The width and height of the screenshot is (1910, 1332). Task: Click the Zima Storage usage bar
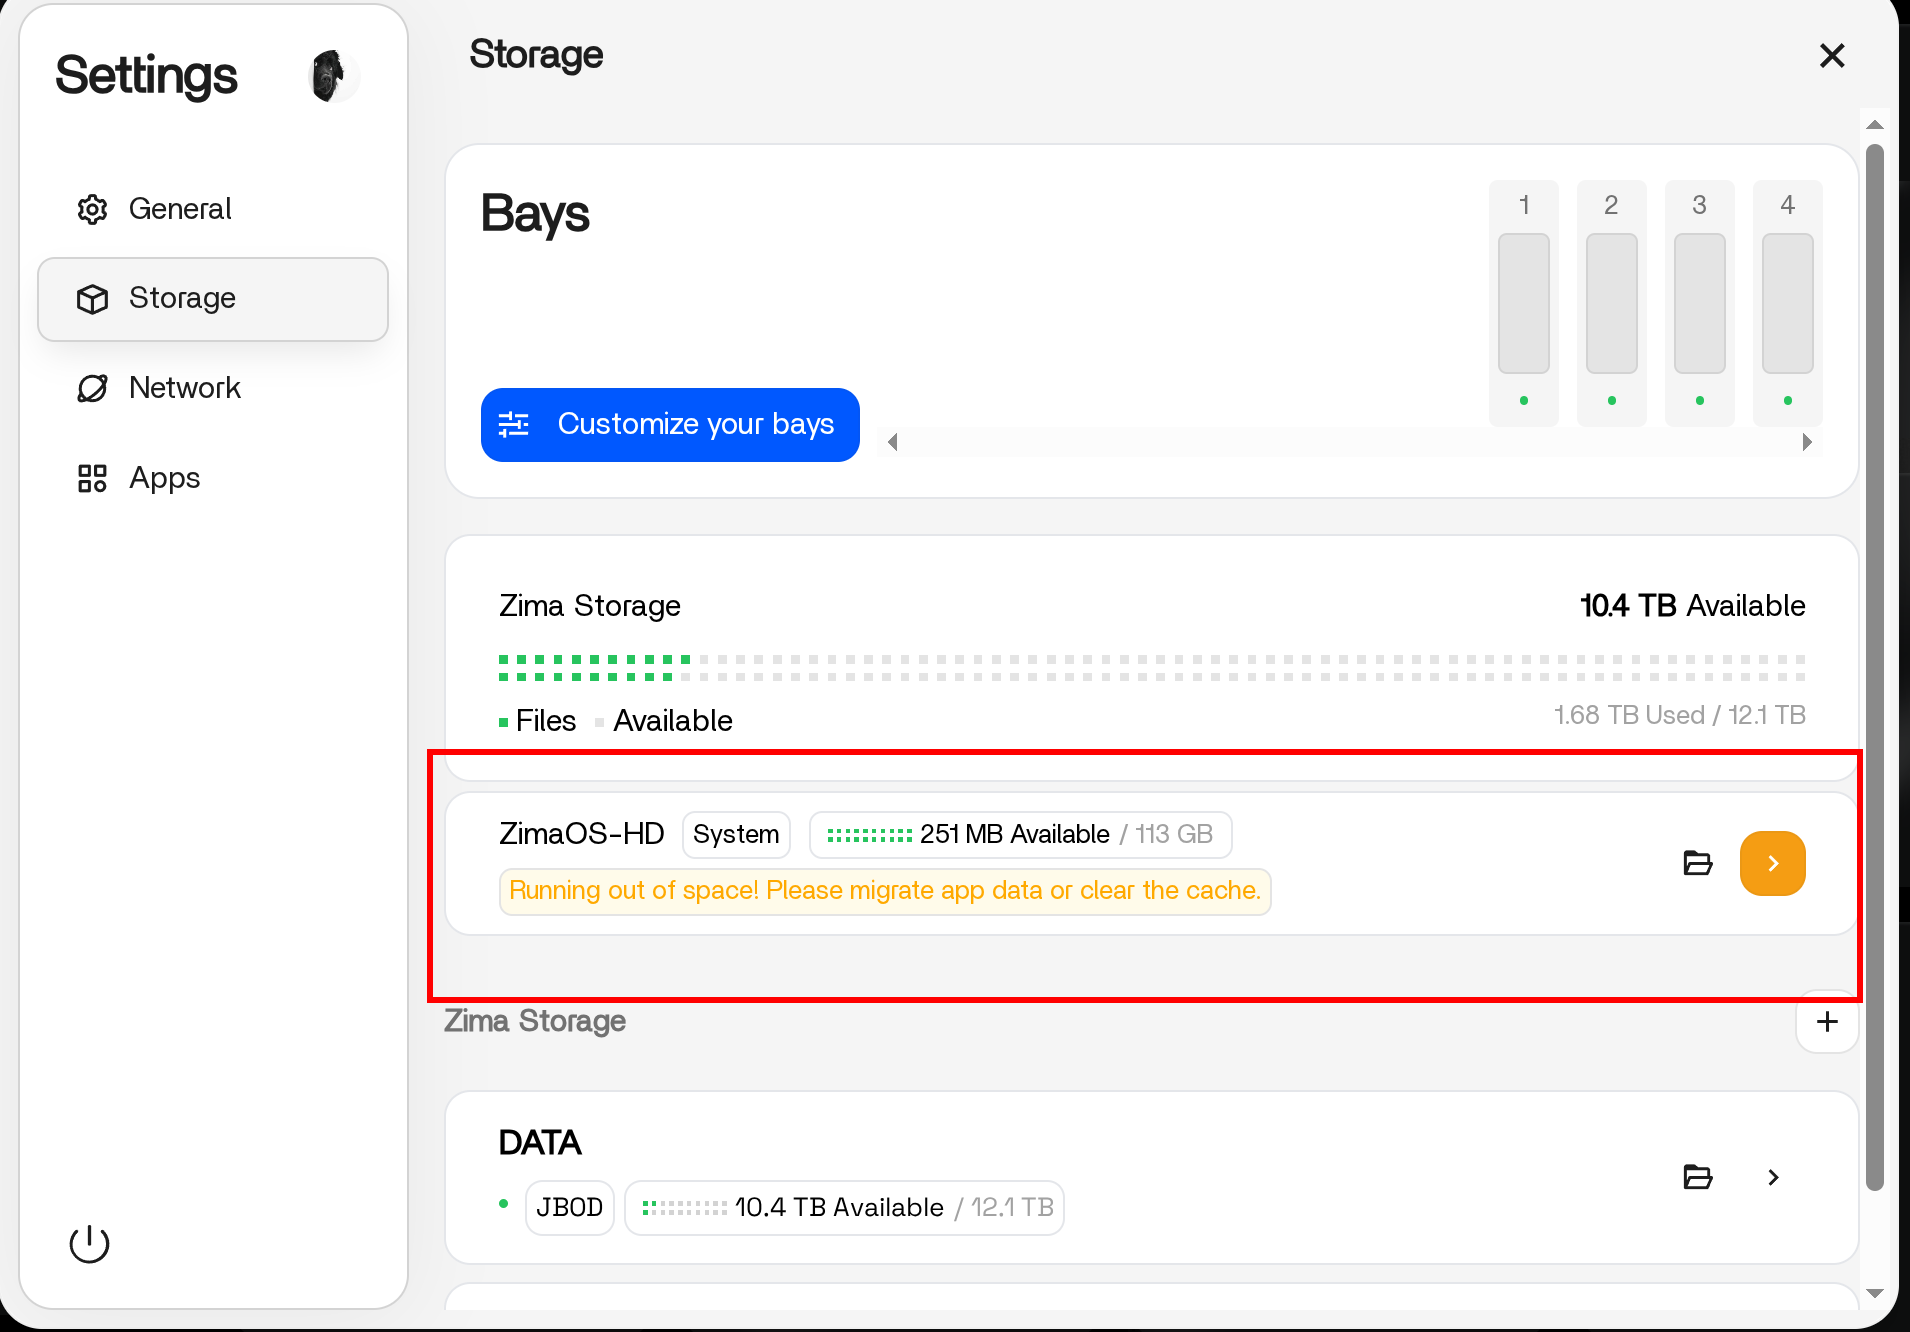pos(1151,668)
